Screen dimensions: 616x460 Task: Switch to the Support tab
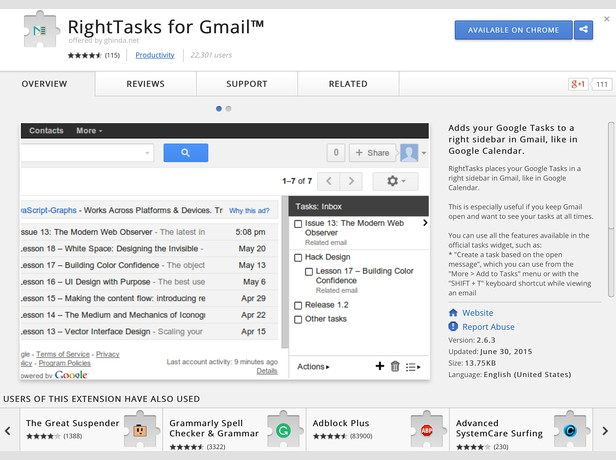247,84
